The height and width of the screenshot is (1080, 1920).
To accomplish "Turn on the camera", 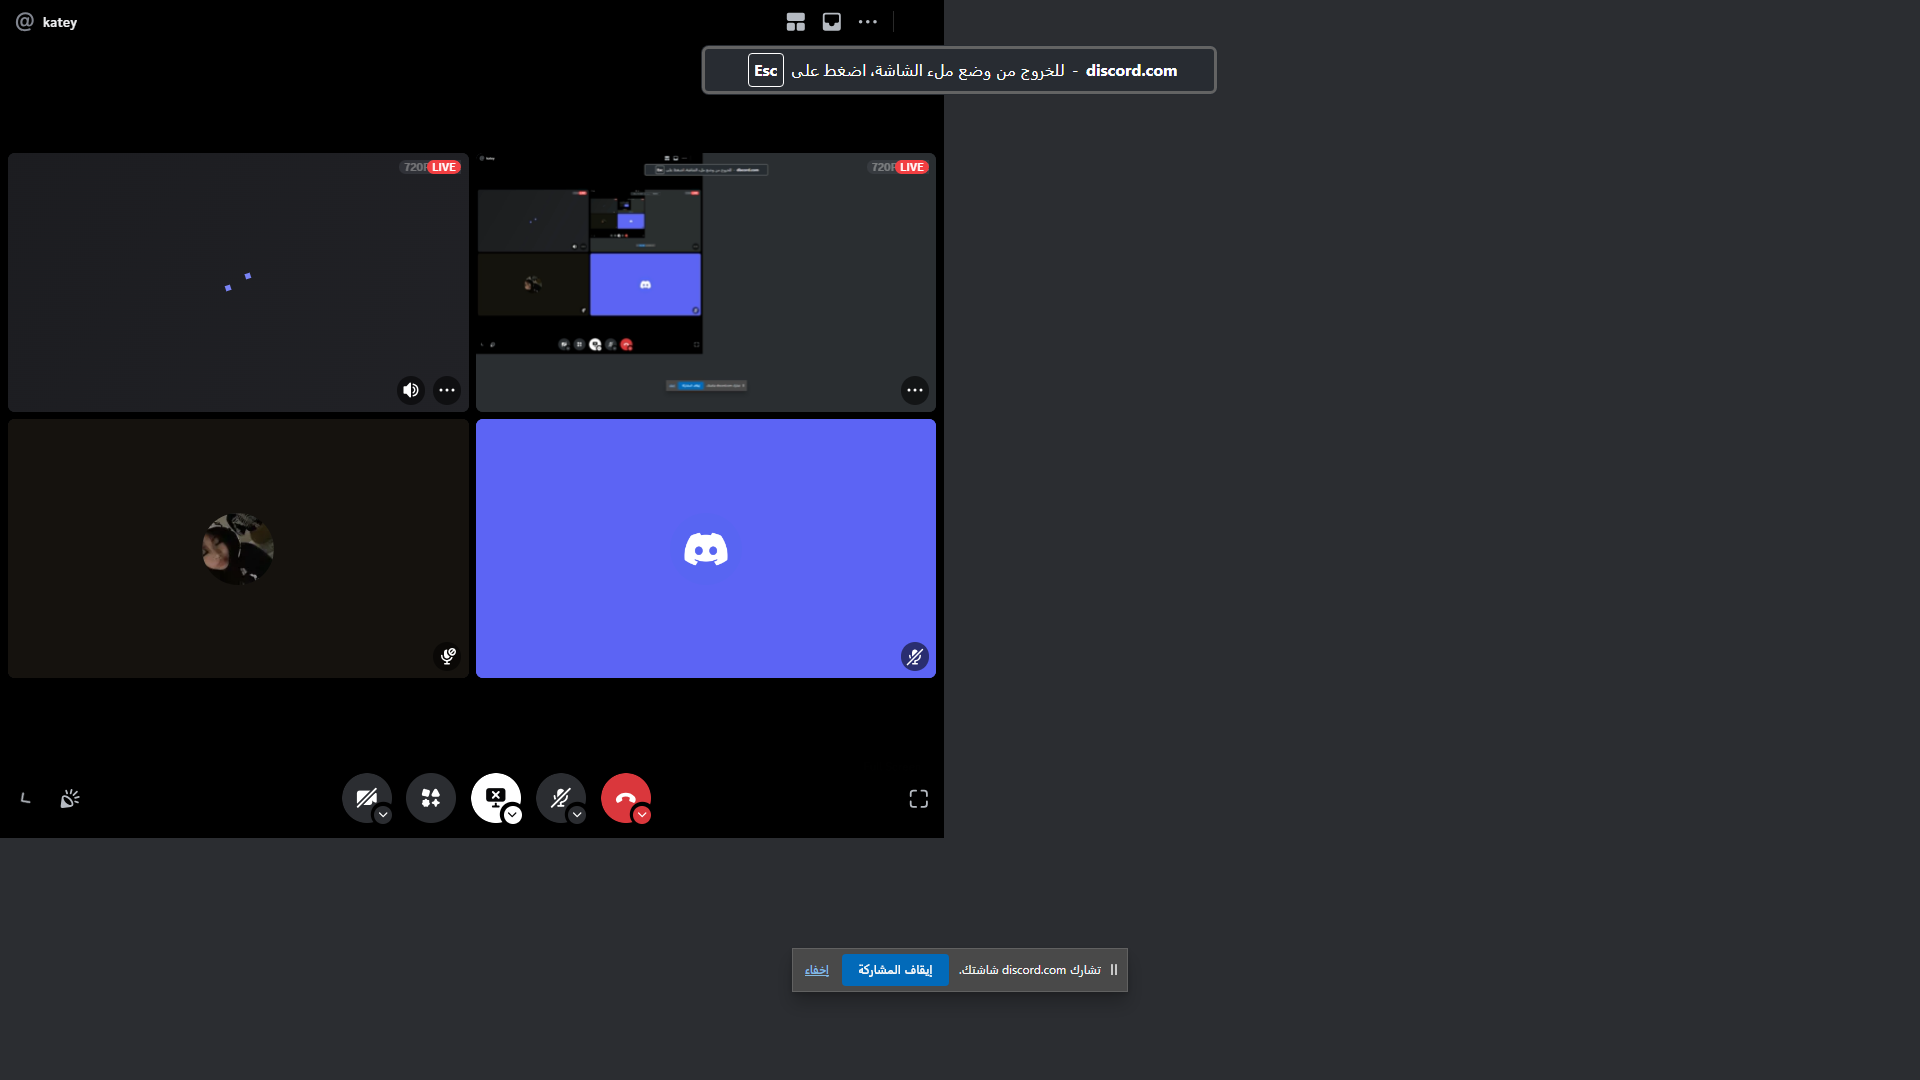I will tap(366, 798).
